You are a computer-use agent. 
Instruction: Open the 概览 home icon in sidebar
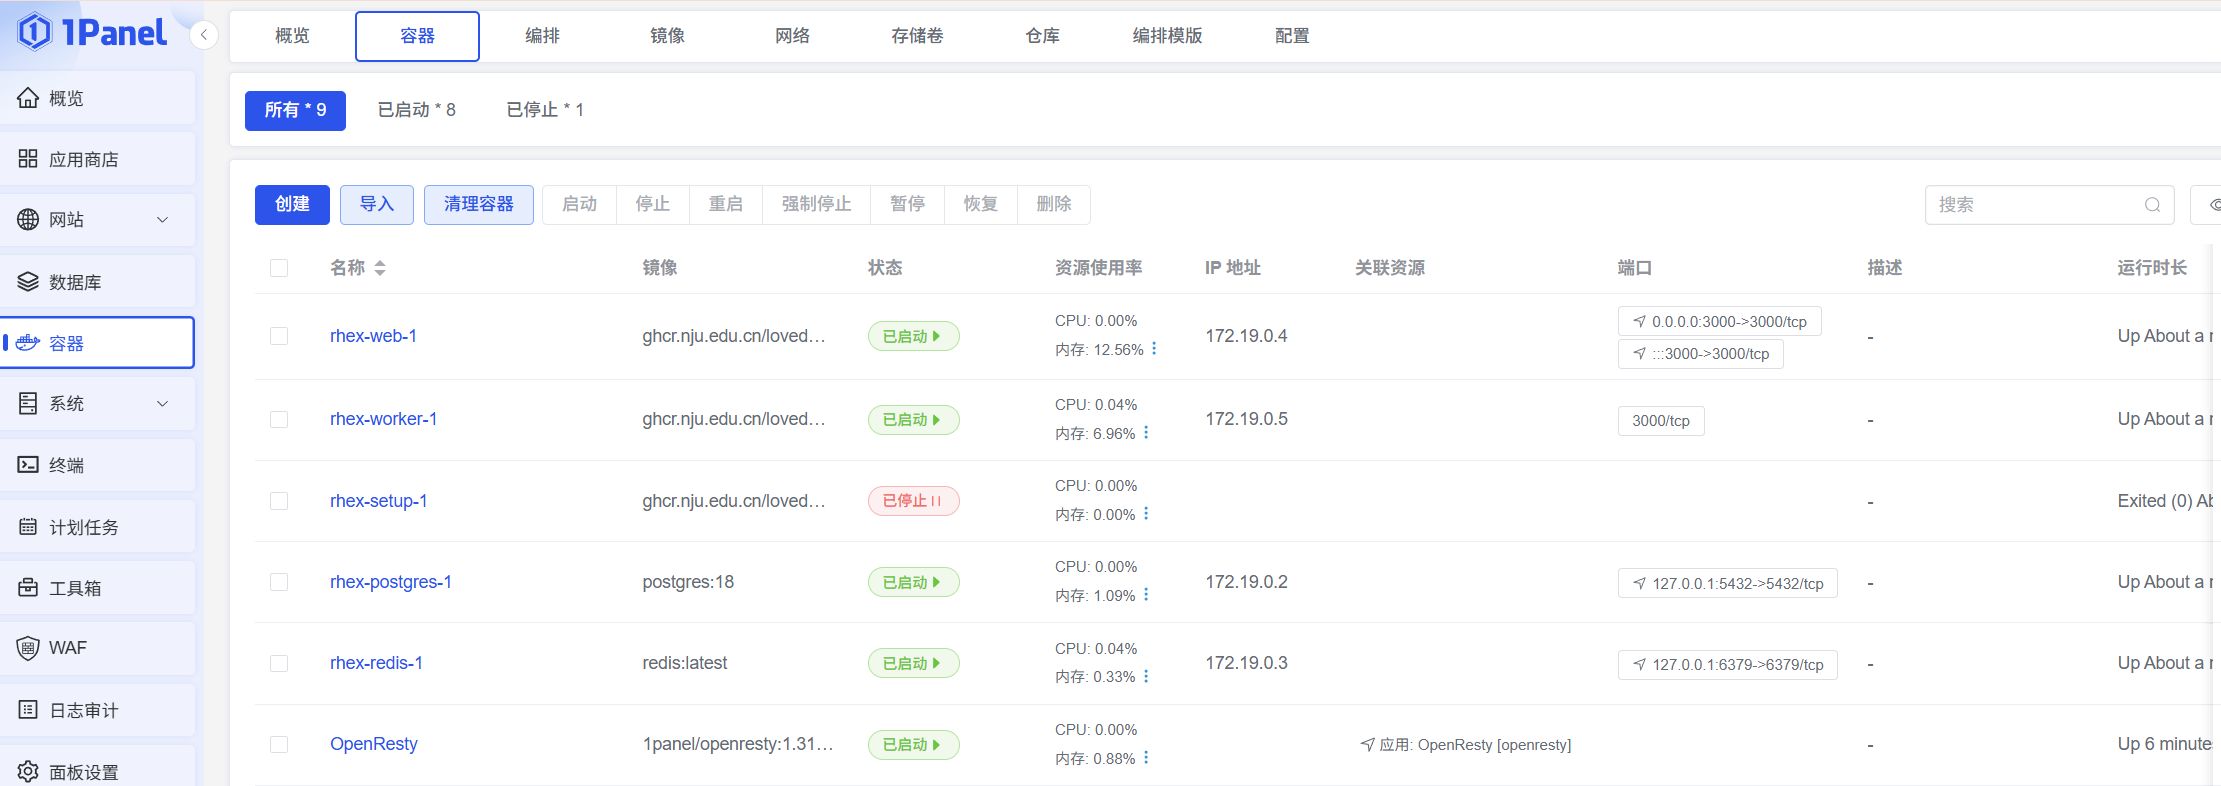28,98
